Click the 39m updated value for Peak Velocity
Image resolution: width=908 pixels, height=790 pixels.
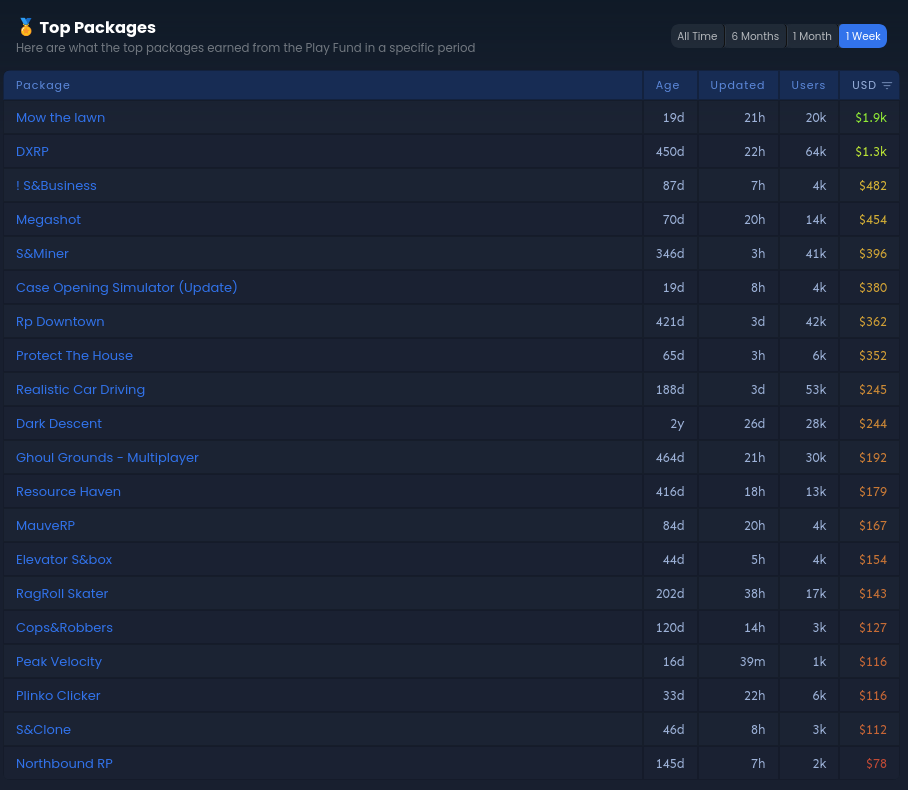(x=752, y=661)
